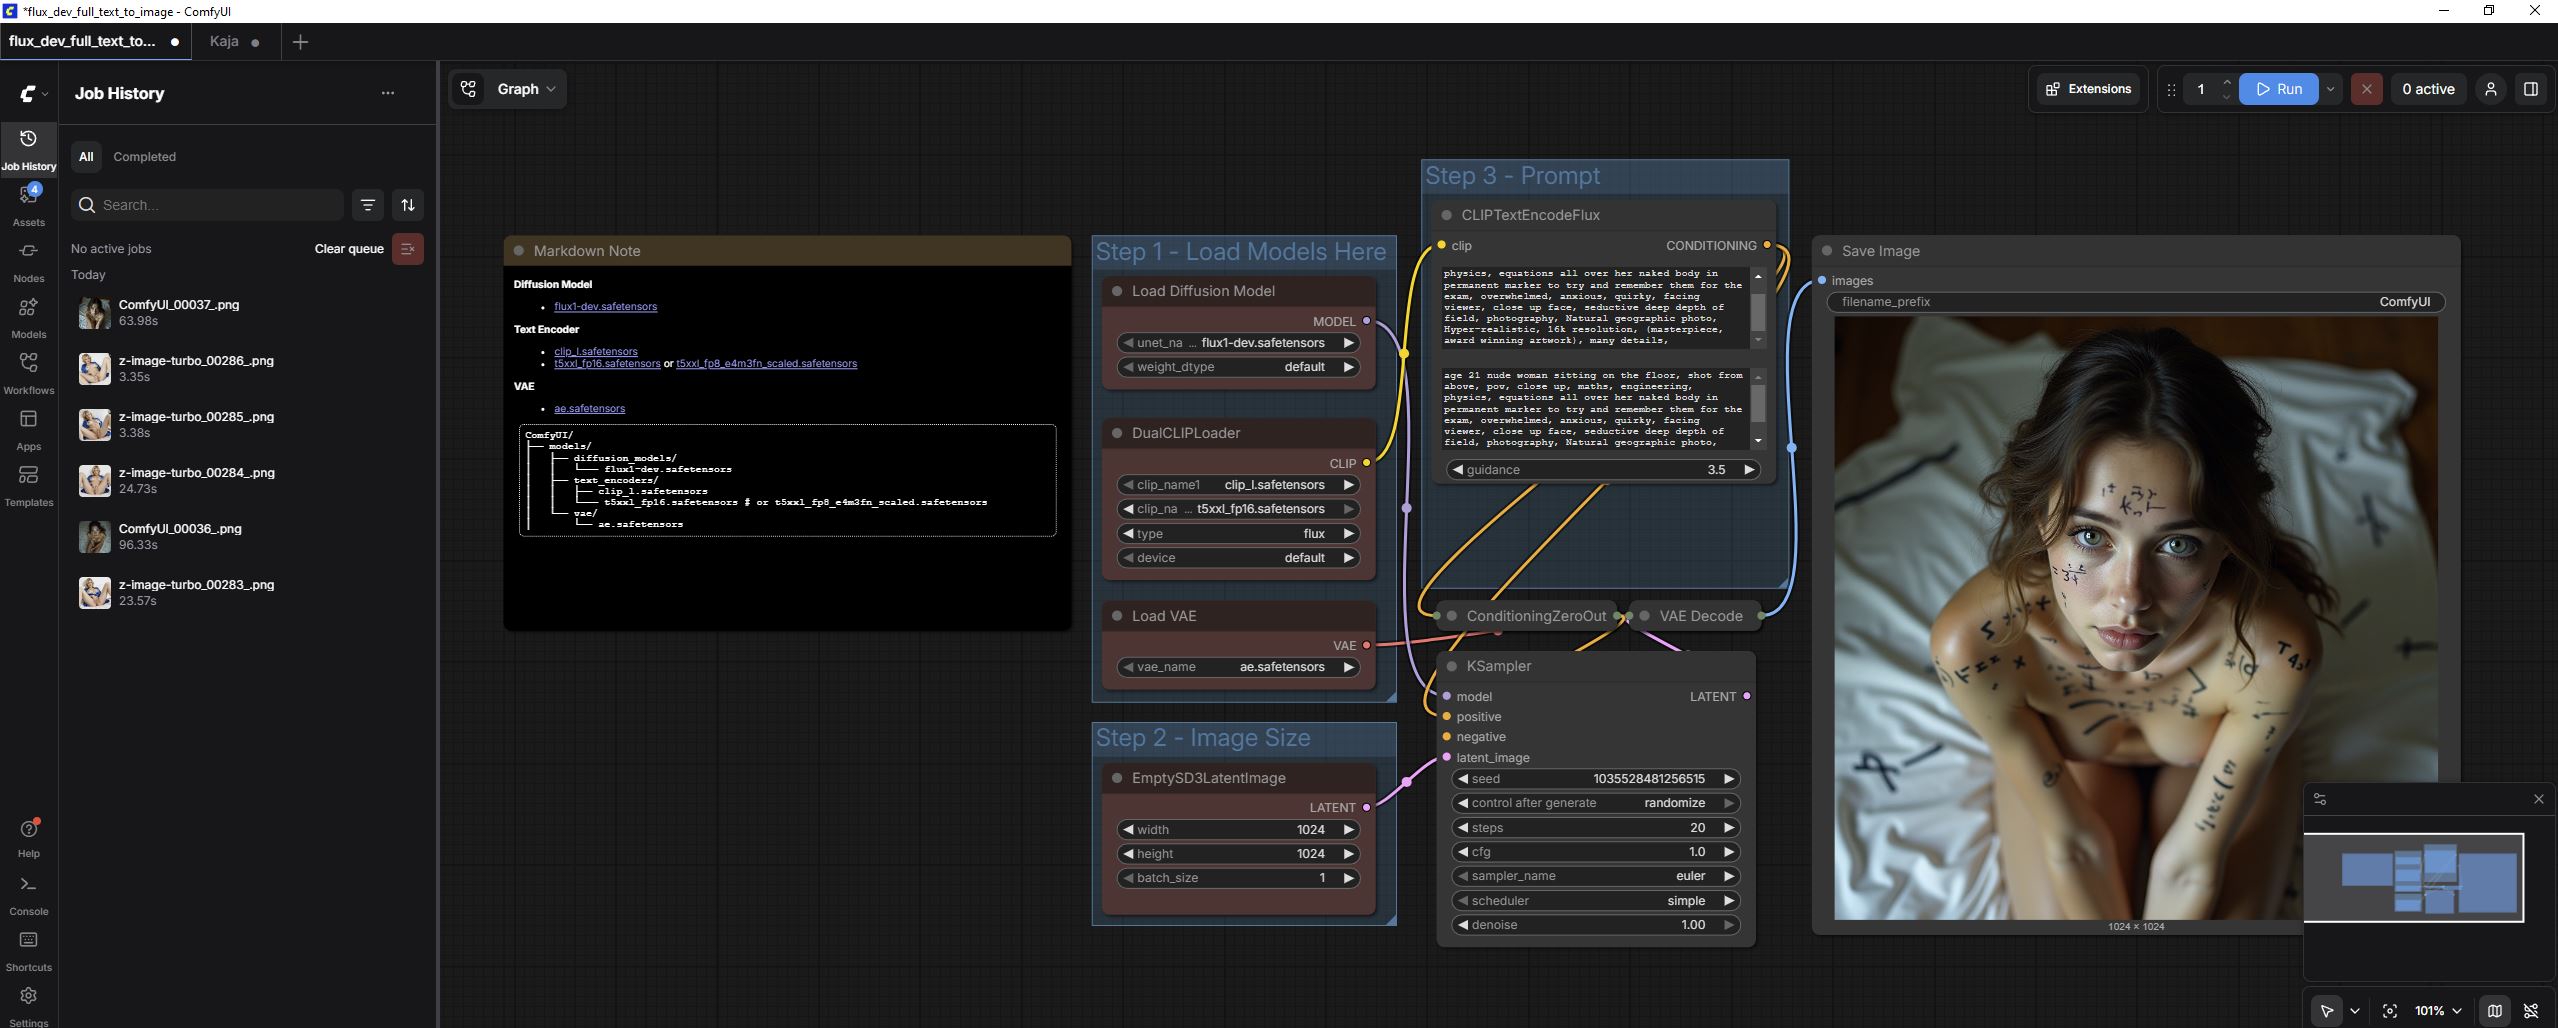Image resolution: width=2558 pixels, height=1028 pixels.
Task: Open the user account menu
Action: [x=2491, y=89]
